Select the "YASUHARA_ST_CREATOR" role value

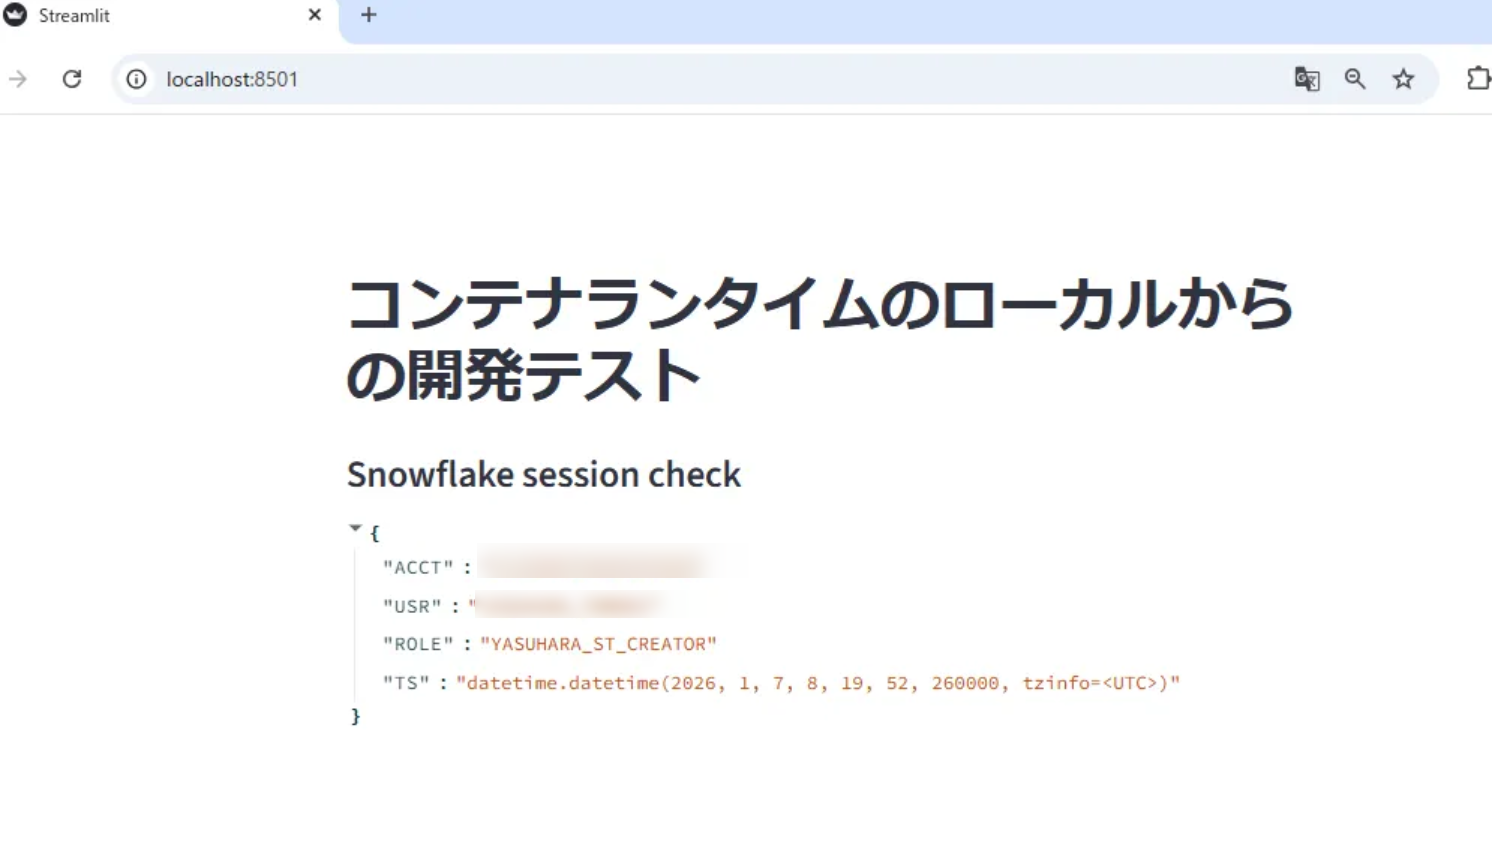[x=598, y=644]
